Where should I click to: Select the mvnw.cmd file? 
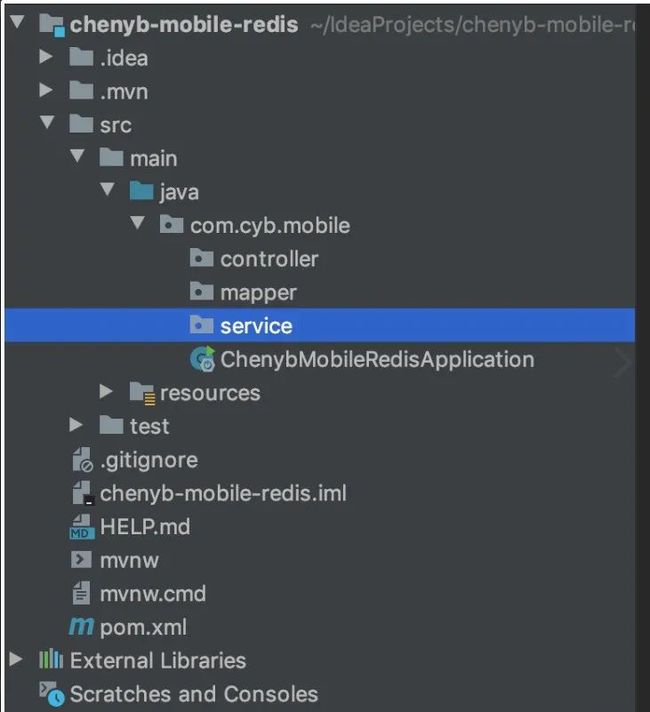pyautogui.click(x=153, y=594)
